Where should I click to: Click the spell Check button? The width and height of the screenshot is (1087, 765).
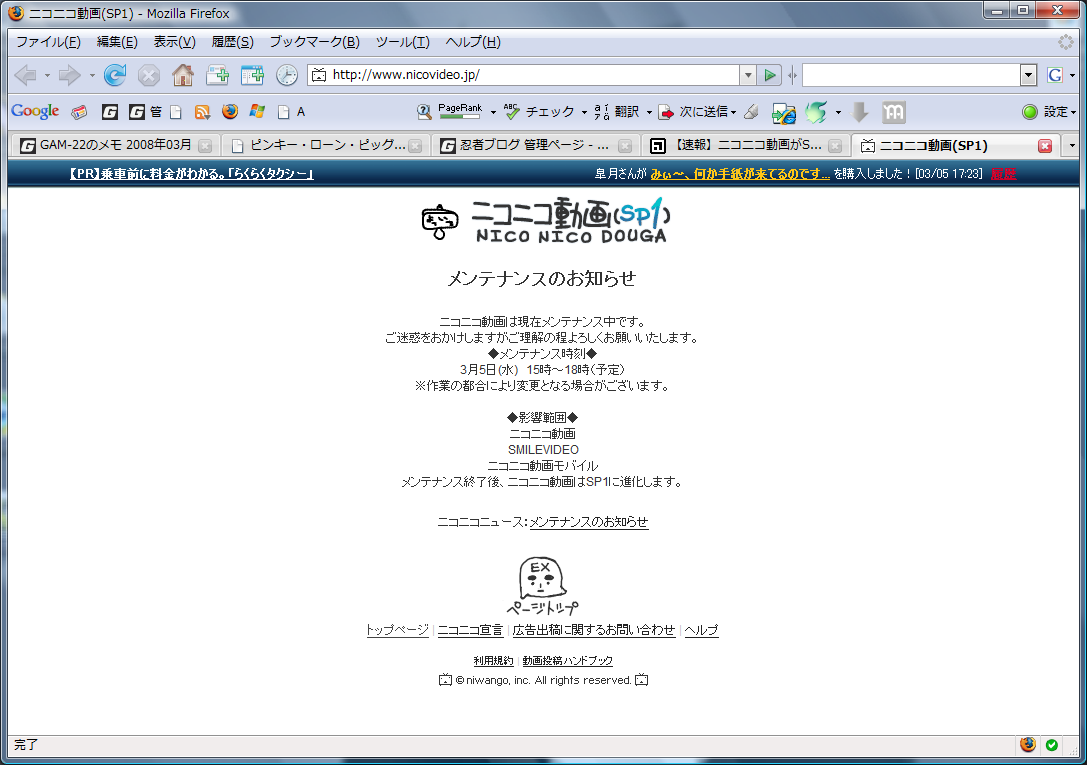tap(539, 112)
